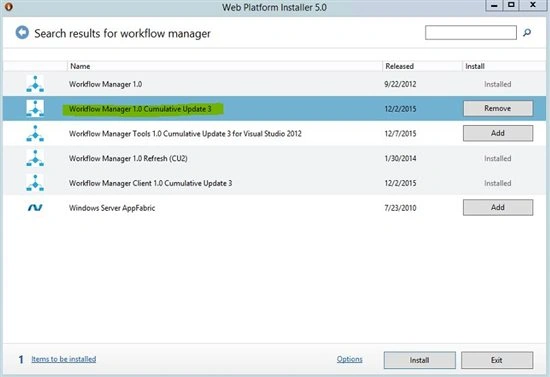Click Installed status for Workflow Manager Client 1.0
The width and height of the screenshot is (550, 377).
click(x=498, y=183)
